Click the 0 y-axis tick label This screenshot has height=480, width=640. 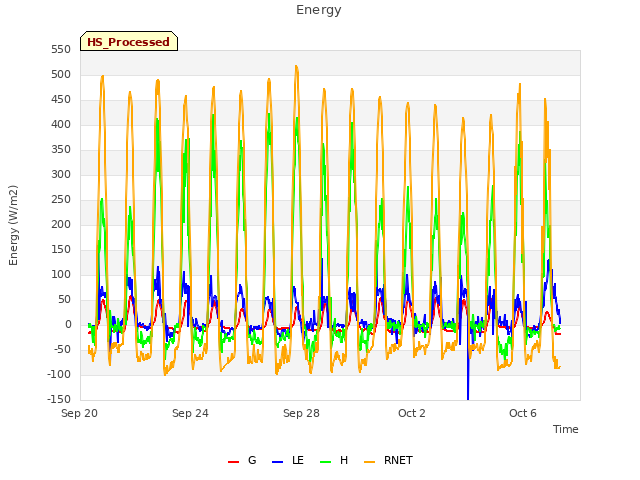(68, 324)
